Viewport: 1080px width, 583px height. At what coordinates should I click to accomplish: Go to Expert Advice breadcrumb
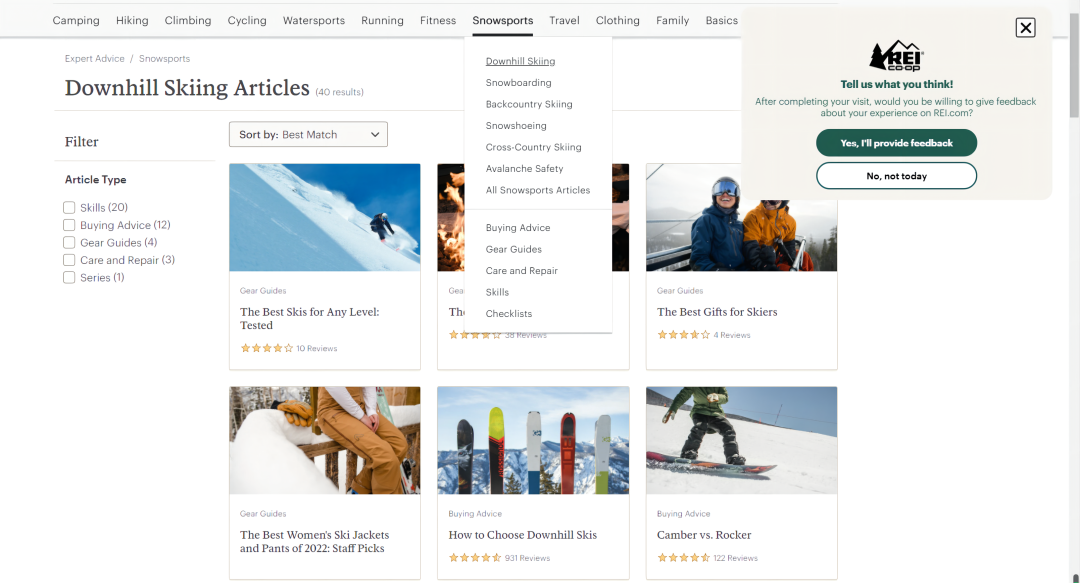pos(94,59)
